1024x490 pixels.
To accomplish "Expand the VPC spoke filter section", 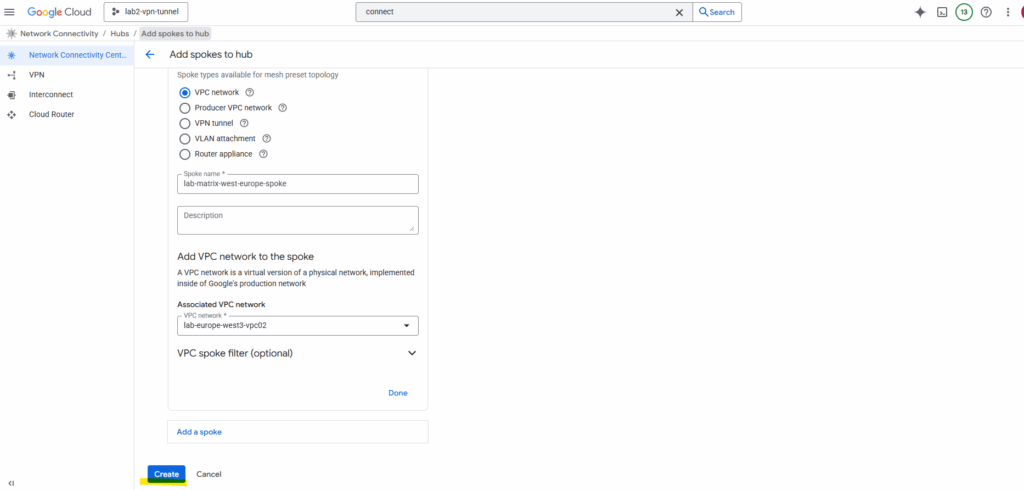I will tap(411, 353).
